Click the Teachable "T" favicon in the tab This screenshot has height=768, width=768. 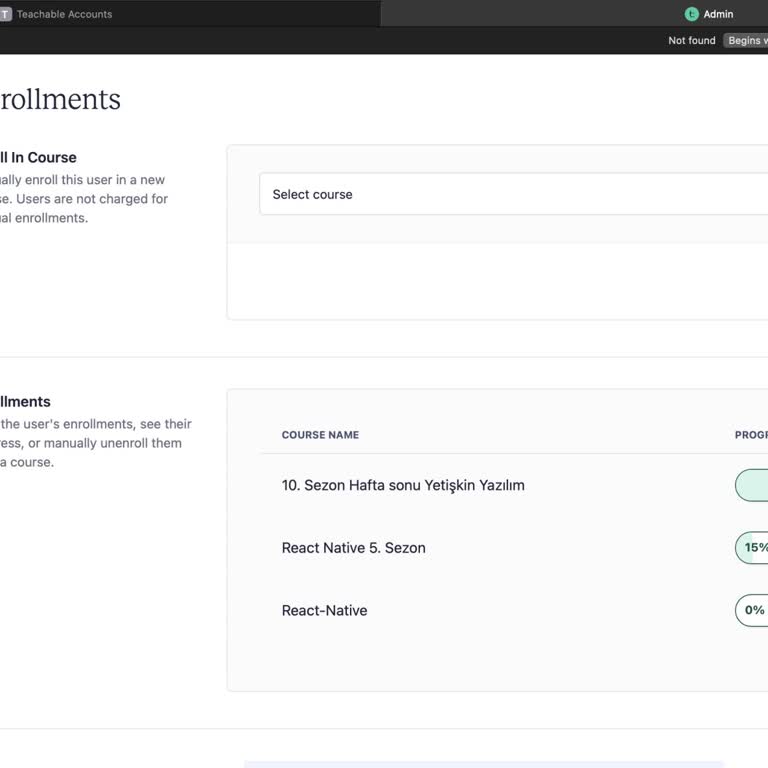point(5,14)
